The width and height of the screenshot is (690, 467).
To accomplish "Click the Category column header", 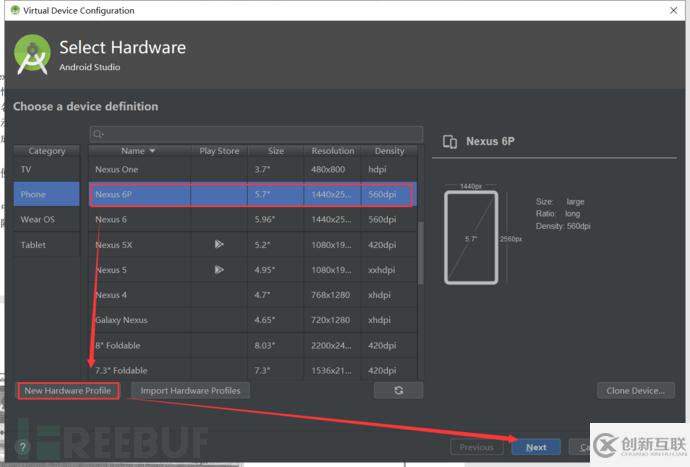I will click(x=47, y=151).
